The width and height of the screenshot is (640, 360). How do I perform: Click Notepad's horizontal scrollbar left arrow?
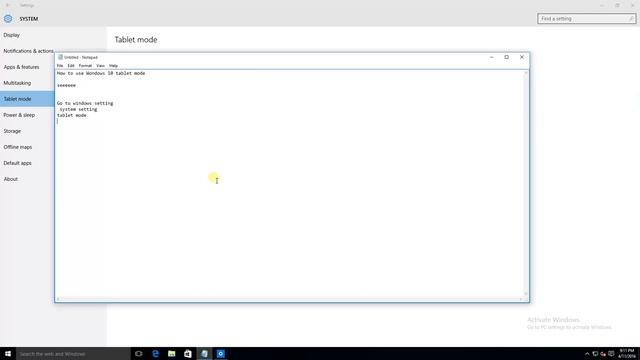(x=58, y=299)
